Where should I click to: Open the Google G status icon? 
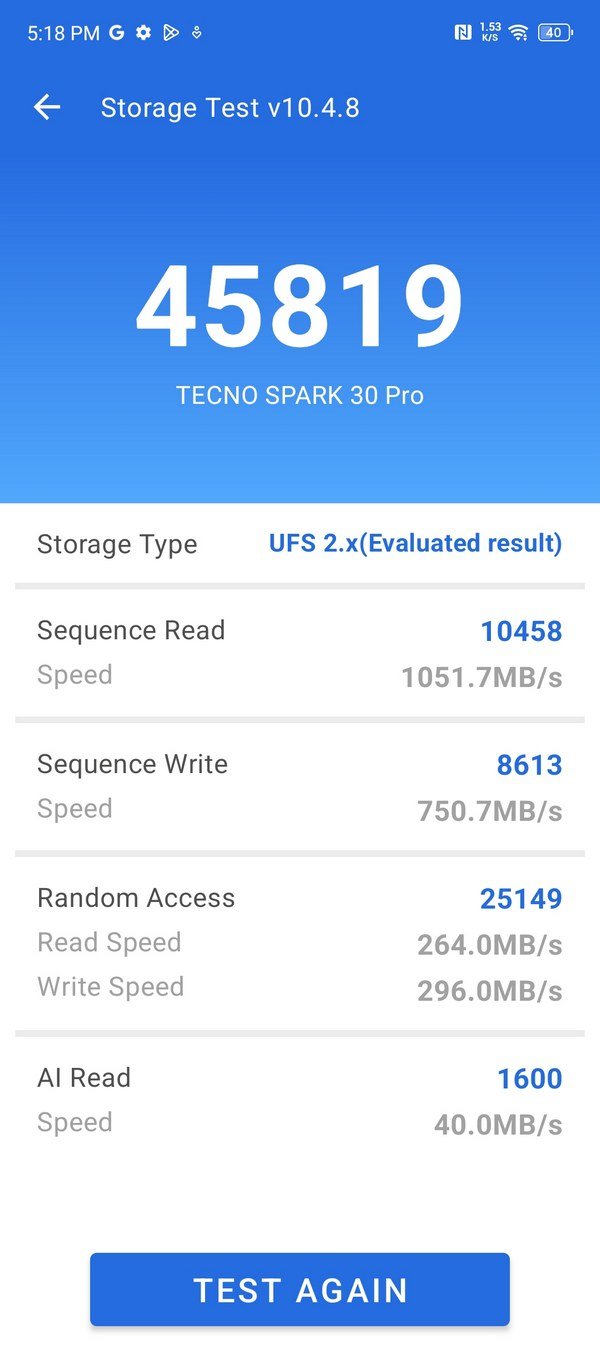point(117,33)
